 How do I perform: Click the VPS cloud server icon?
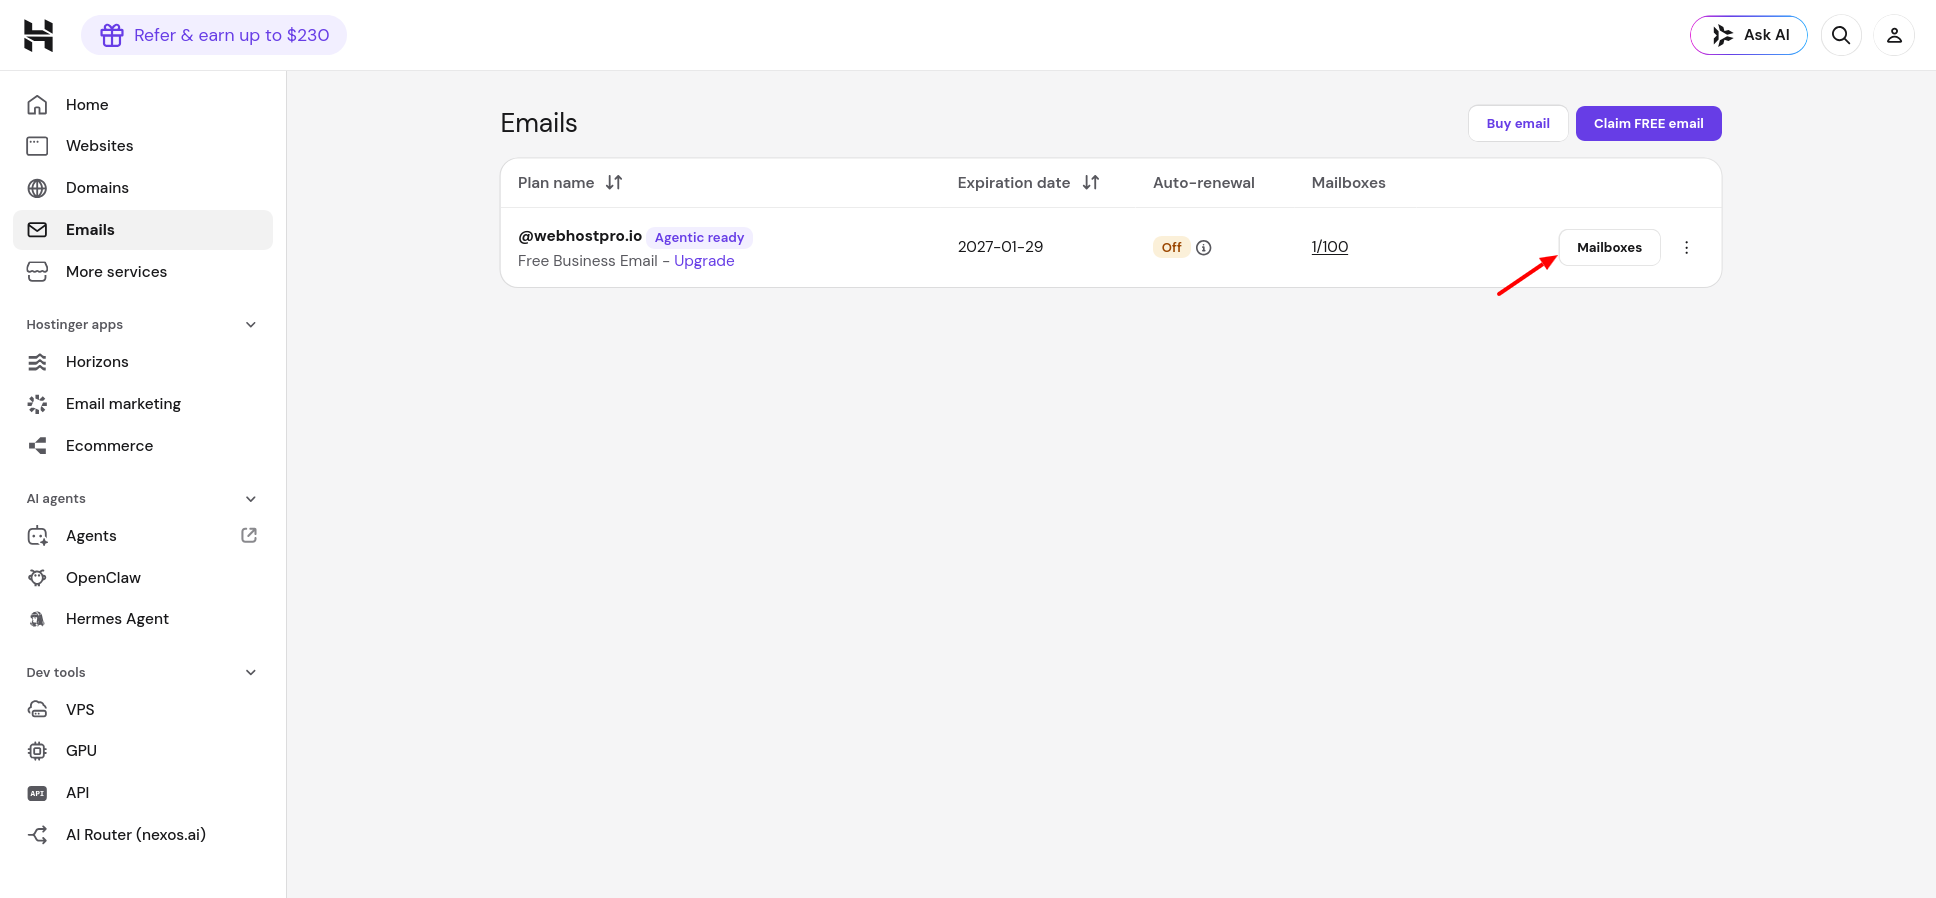click(37, 710)
